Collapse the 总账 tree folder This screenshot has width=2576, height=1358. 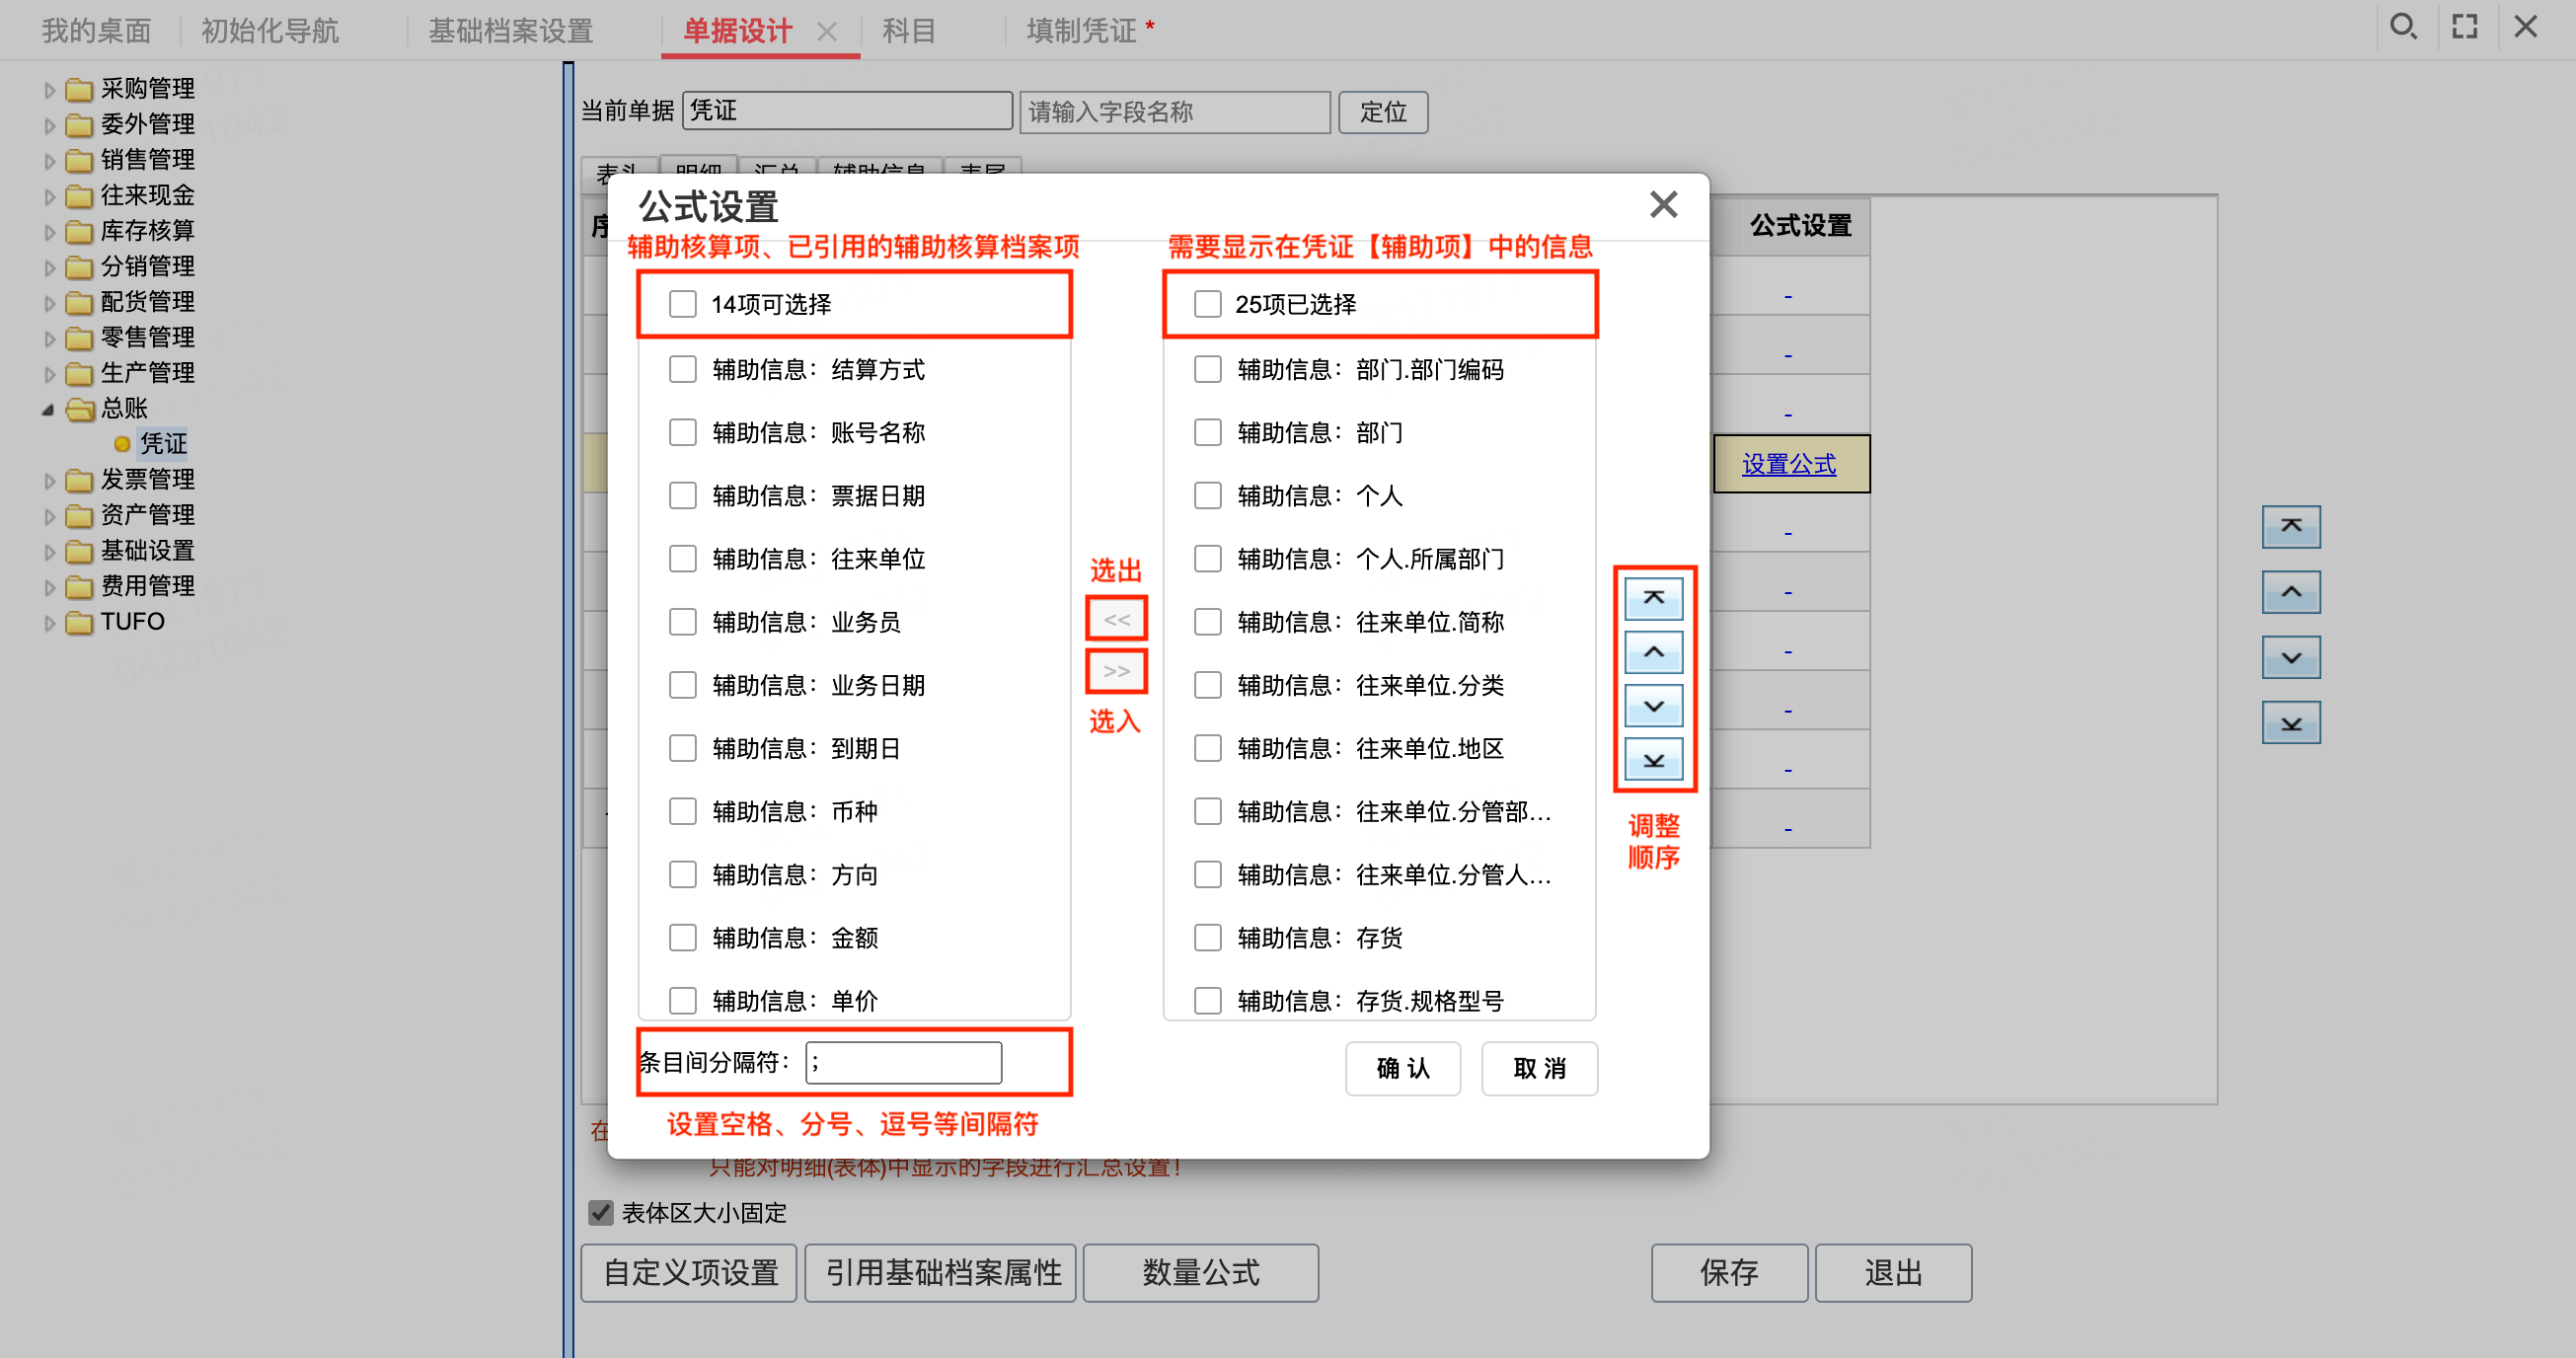[x=48, y=409]
